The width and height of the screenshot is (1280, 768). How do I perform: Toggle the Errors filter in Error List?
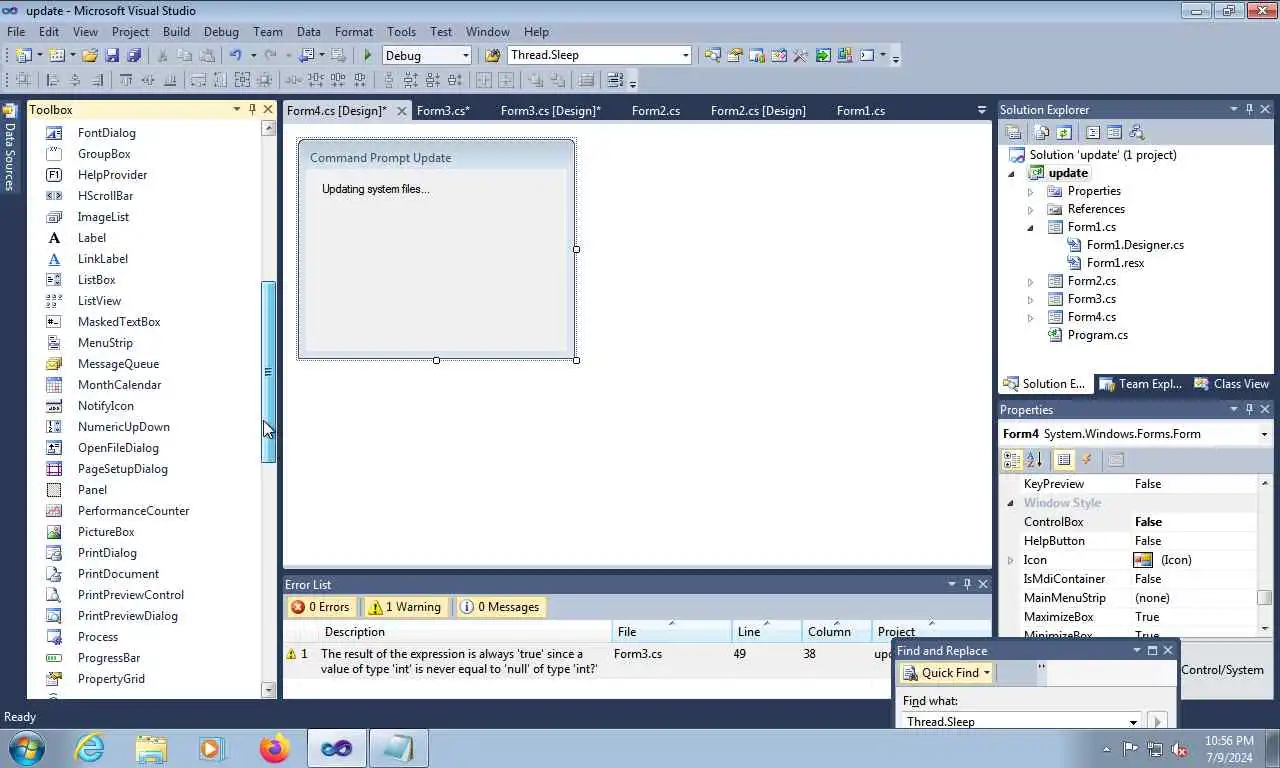(x=320, y=607)
